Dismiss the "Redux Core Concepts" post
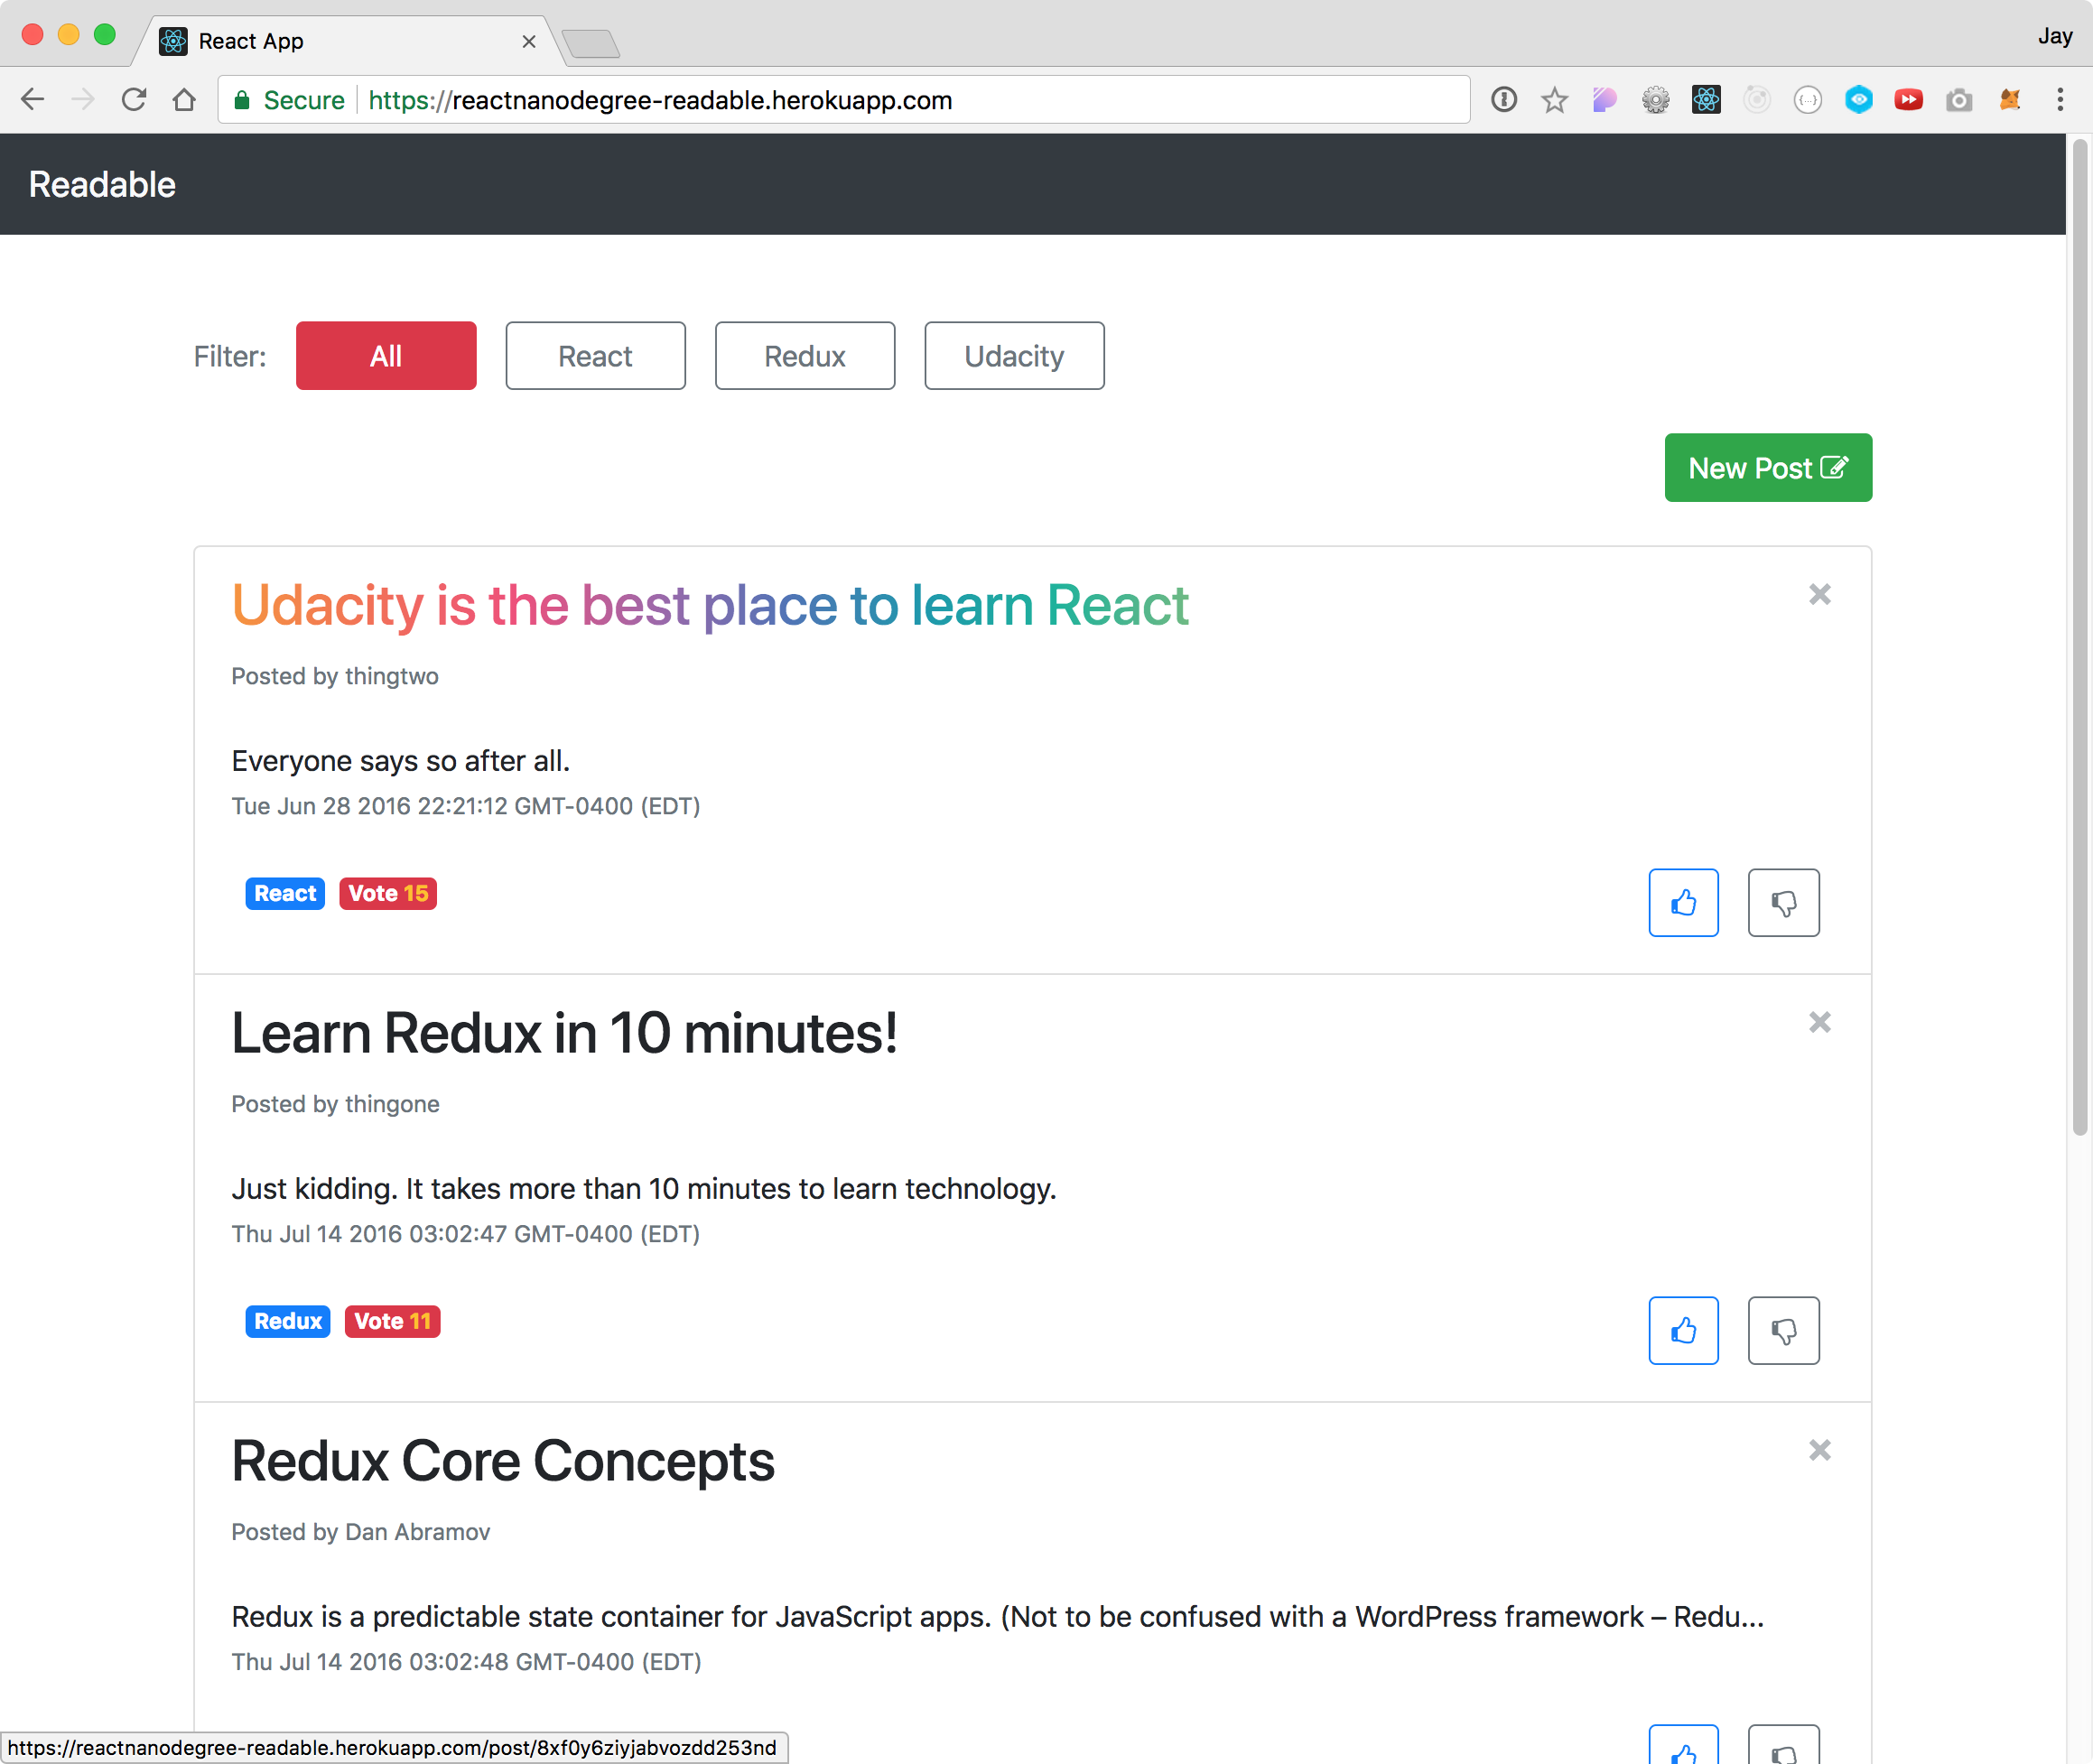 click(1819, 1450)
